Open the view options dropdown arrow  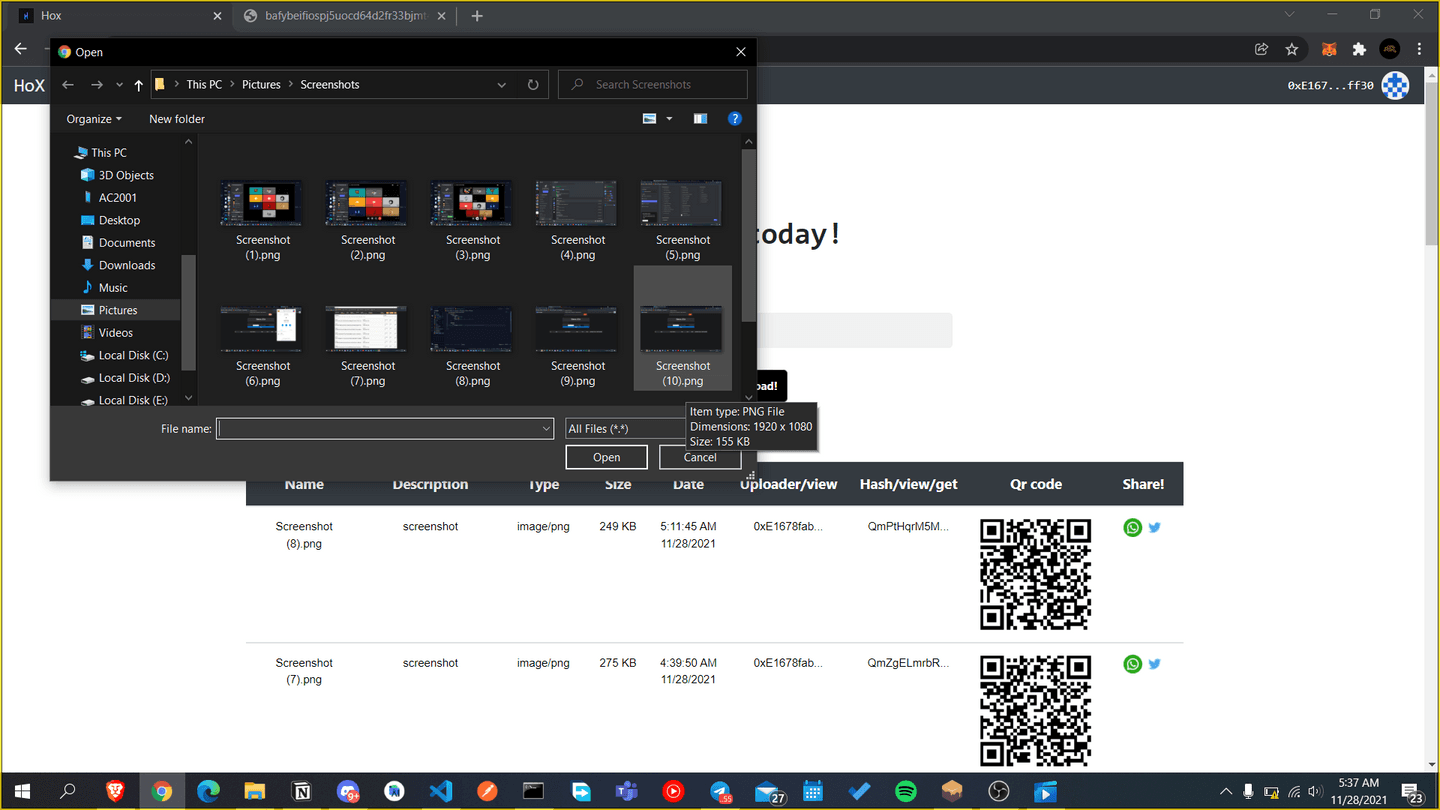click(669, 119)
